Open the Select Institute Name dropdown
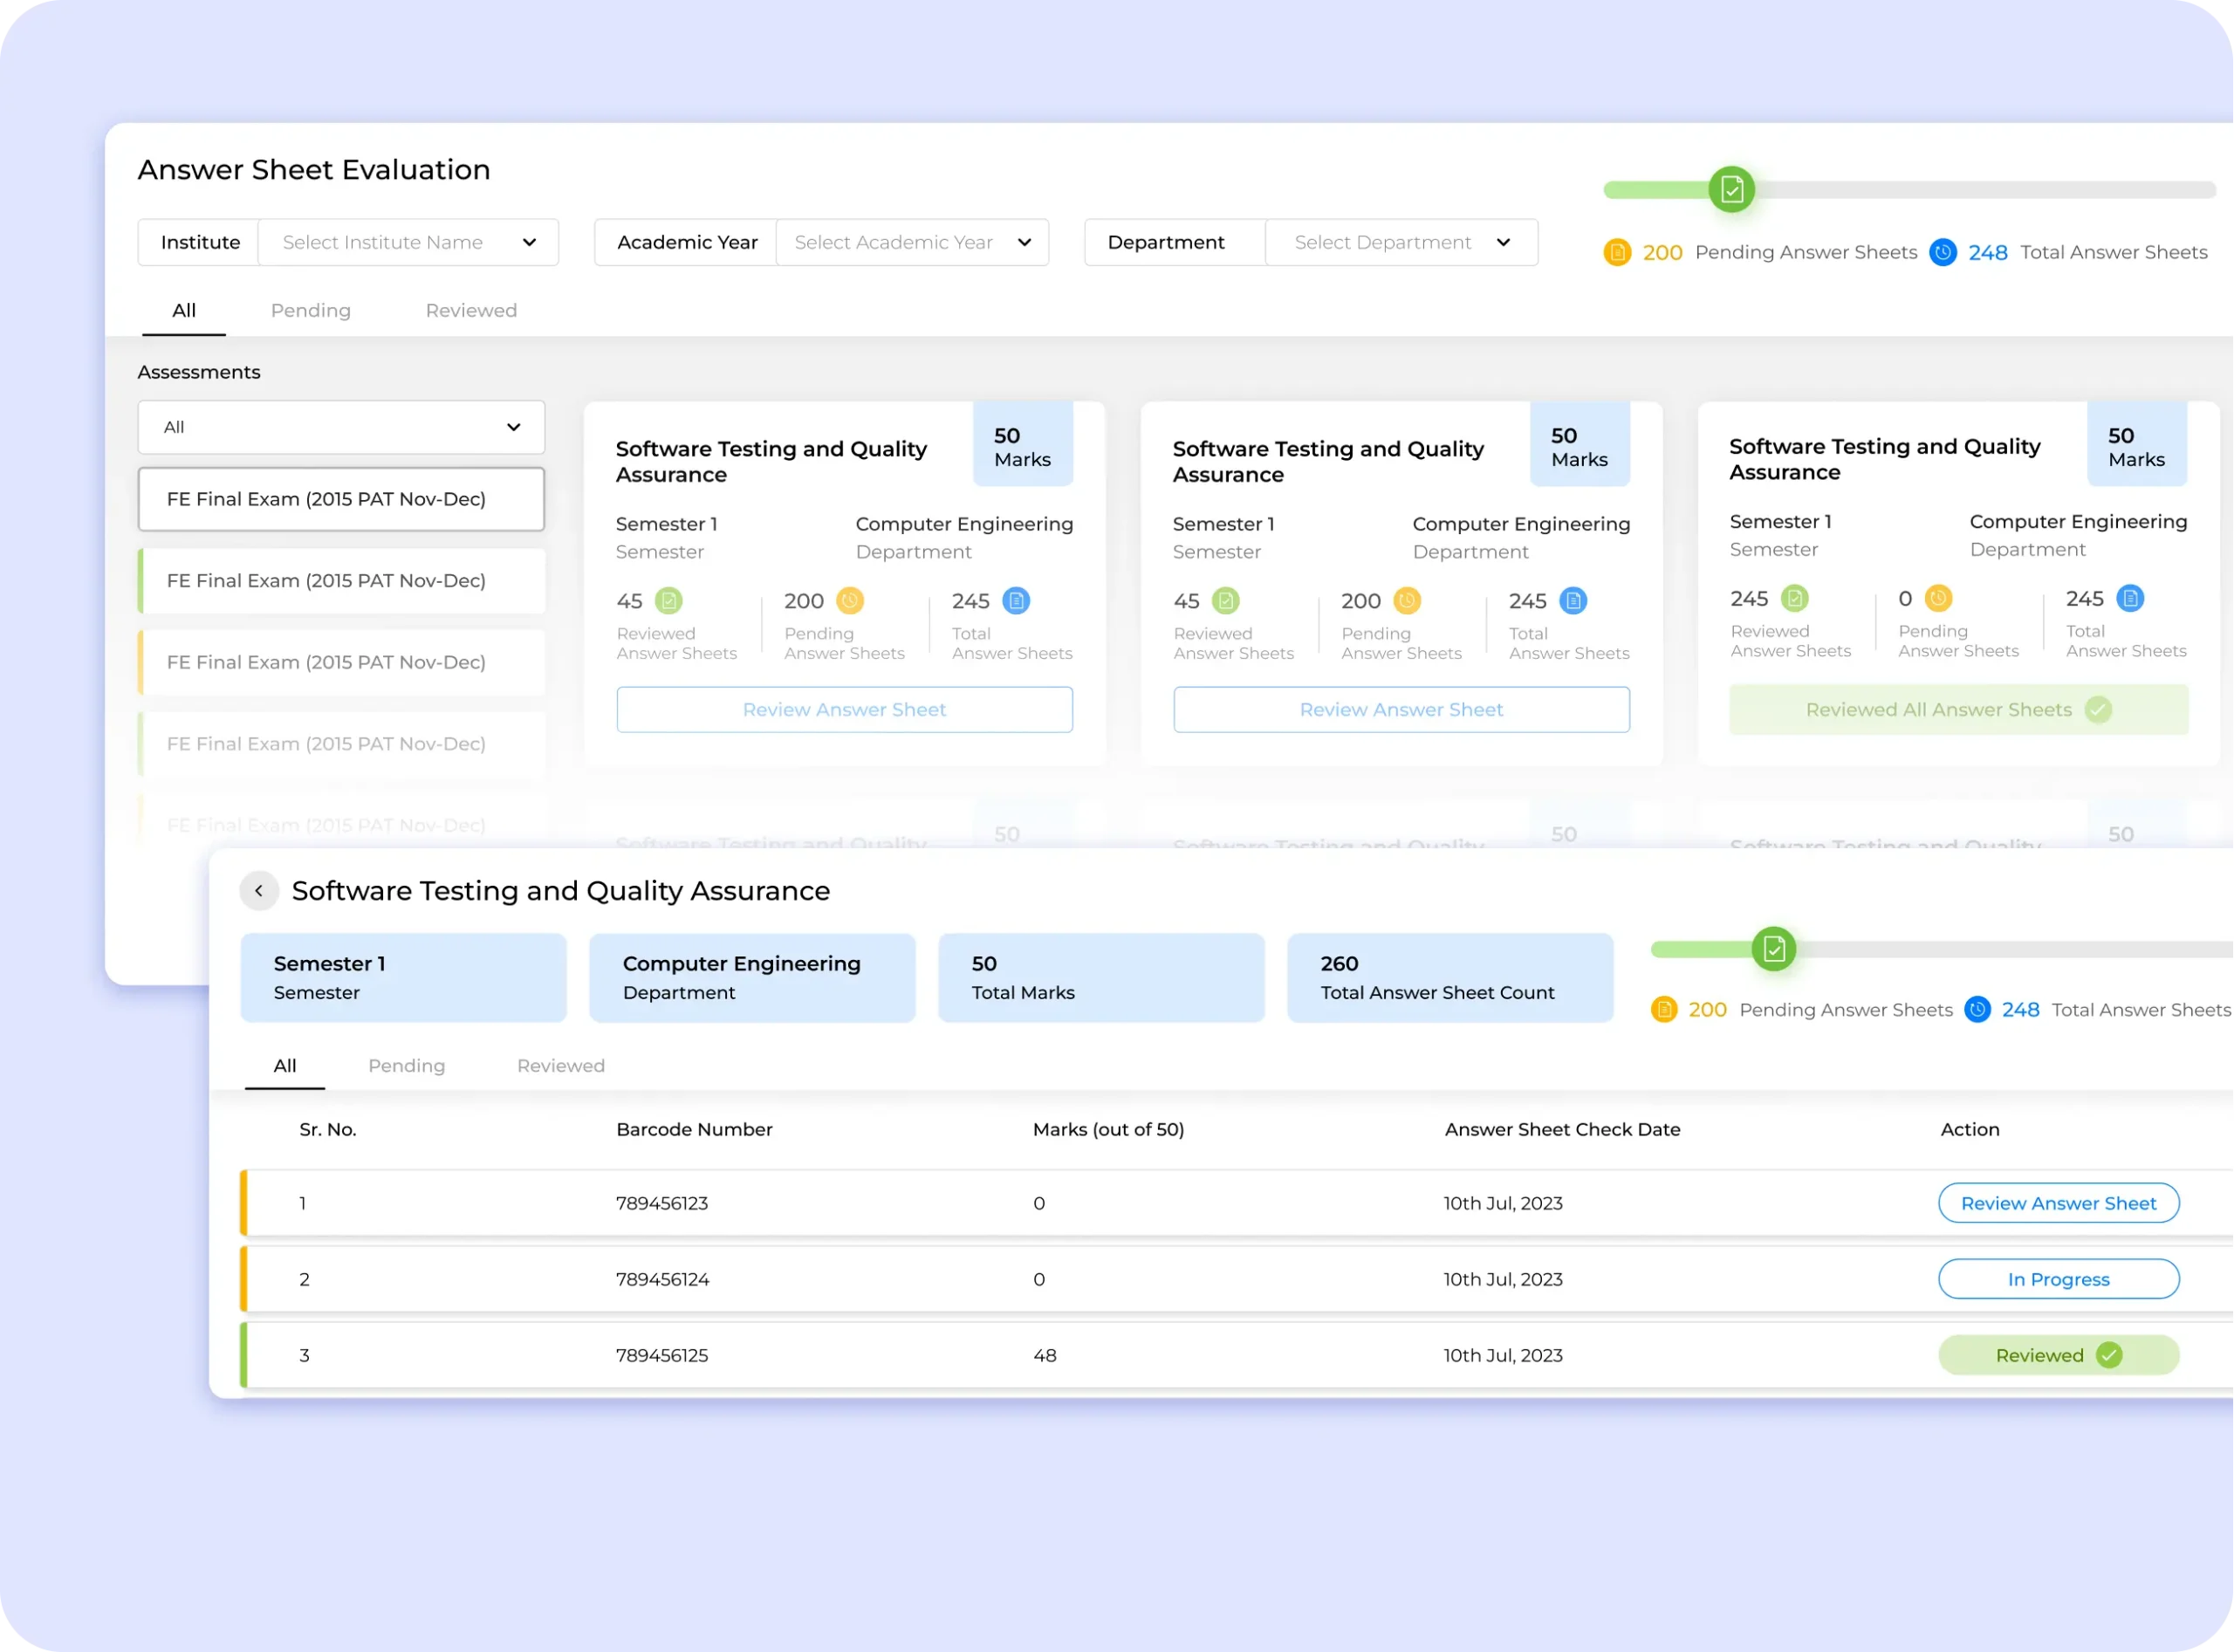Viewport: 2234px width, 1652px height. [408, 242]
